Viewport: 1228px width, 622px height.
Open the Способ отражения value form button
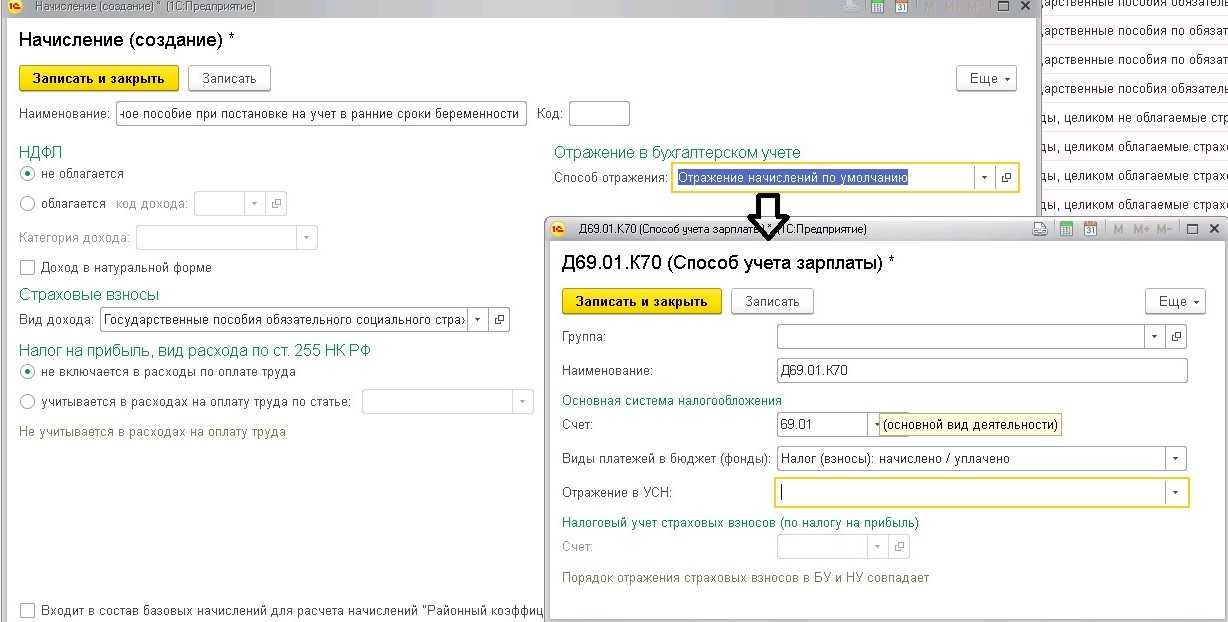click(x=1006, y=178)
